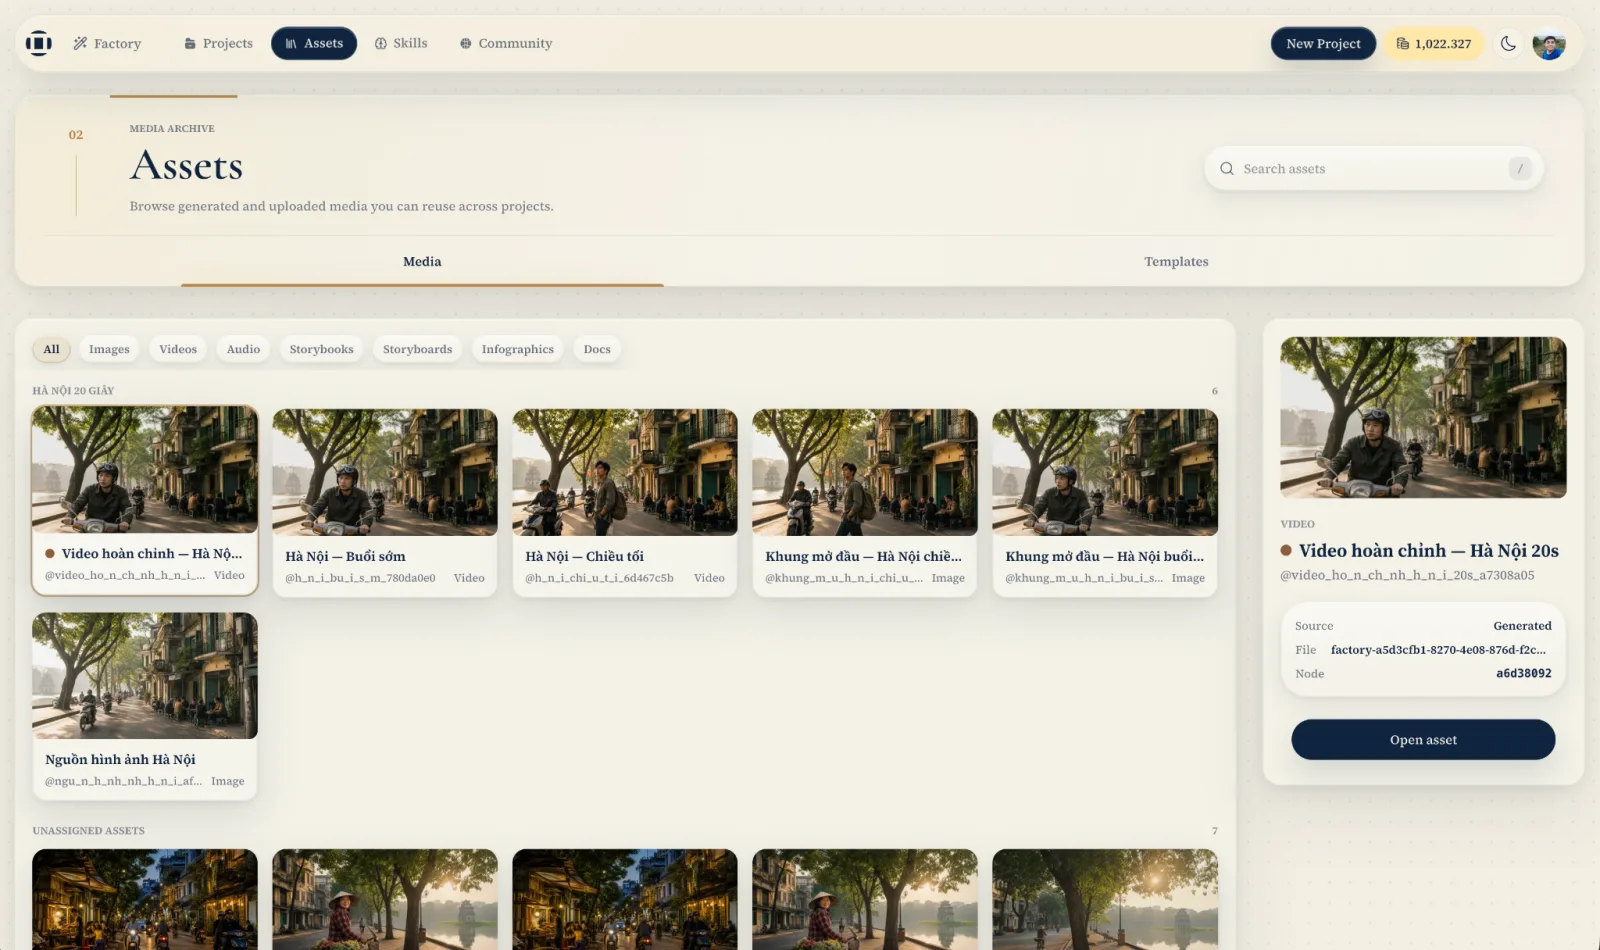1600x950 pixels.
Task: Click the search magnifier icon
Action: pyautogui.click(x=1227, y=169)
